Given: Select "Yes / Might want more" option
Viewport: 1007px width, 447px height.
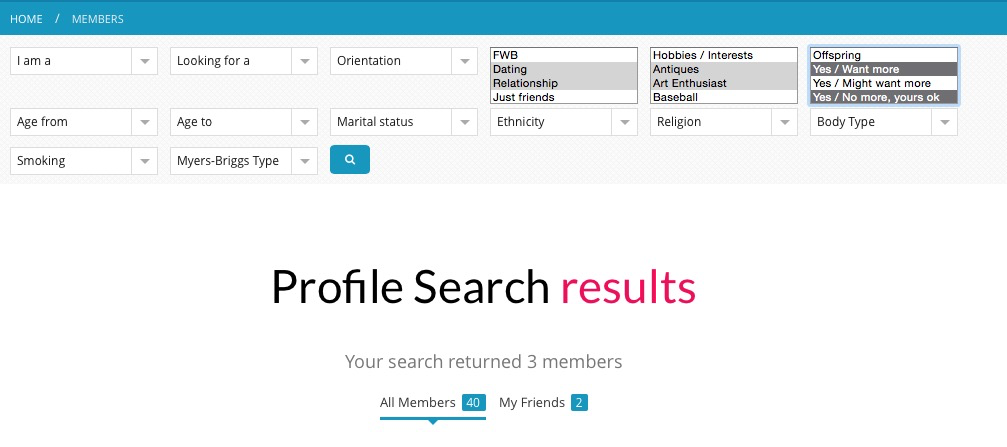Looking at the screenshot, I should coord(883,83).
